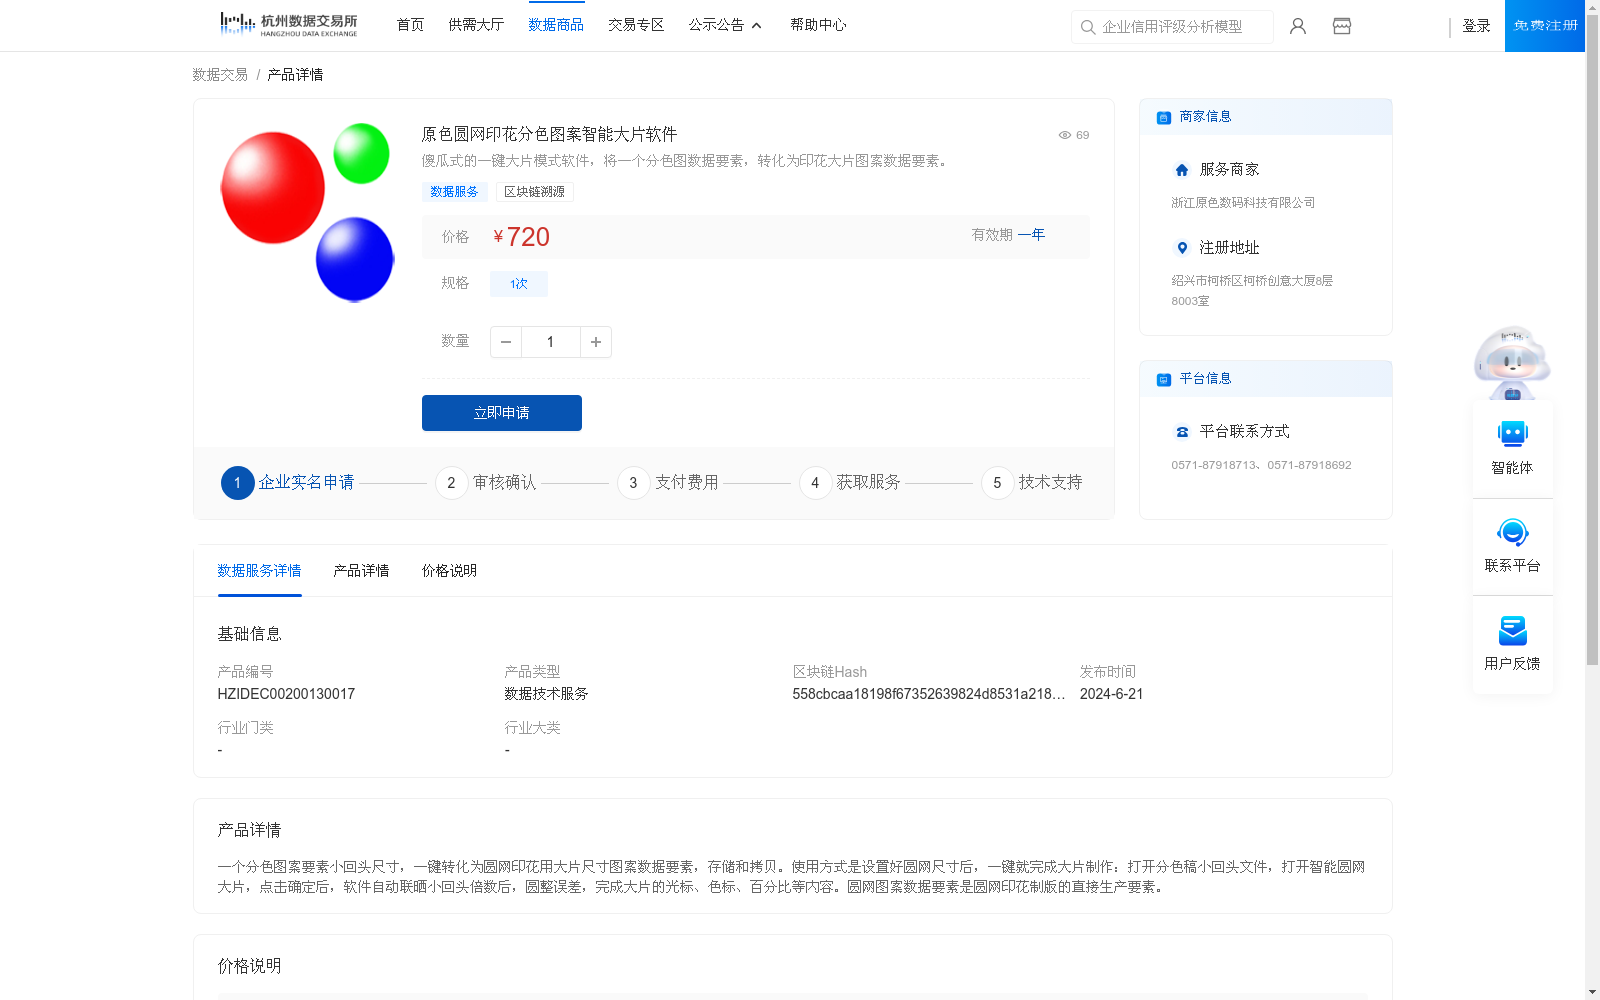The image size is (1600, 1000).
Task: Click step 5 circle 技术支持
Action: [x=997, y=483]
